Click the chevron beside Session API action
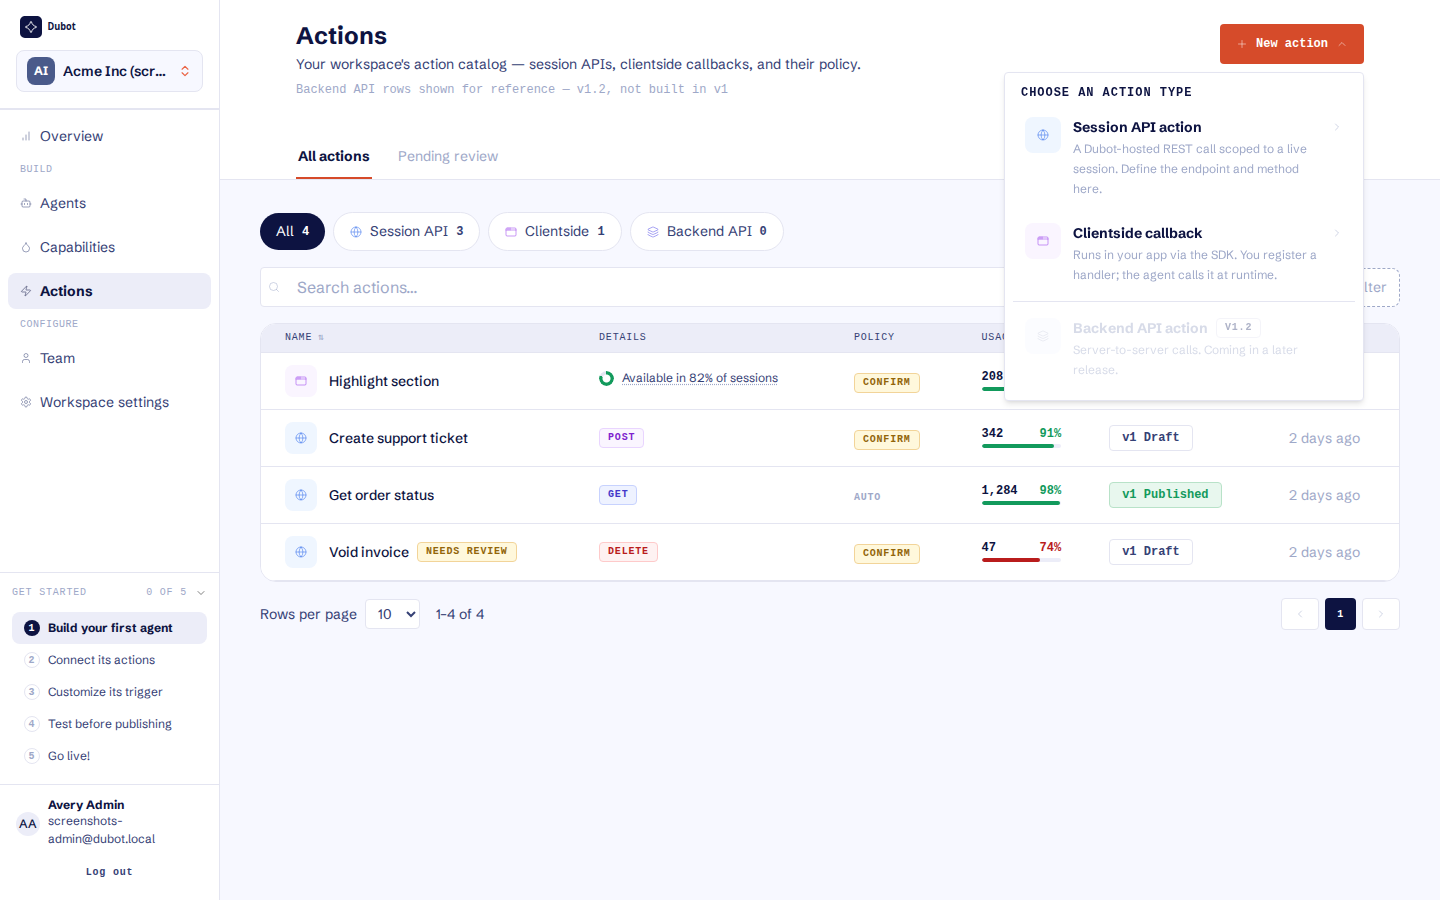The image size is (1440, 900). pyautogui.click(x=1336, y=127)
